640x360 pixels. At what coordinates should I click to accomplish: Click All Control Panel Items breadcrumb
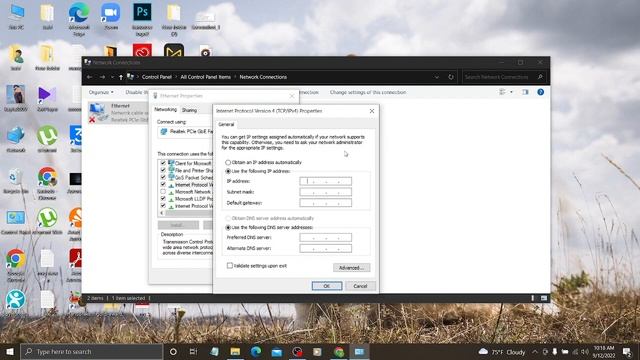205,77
